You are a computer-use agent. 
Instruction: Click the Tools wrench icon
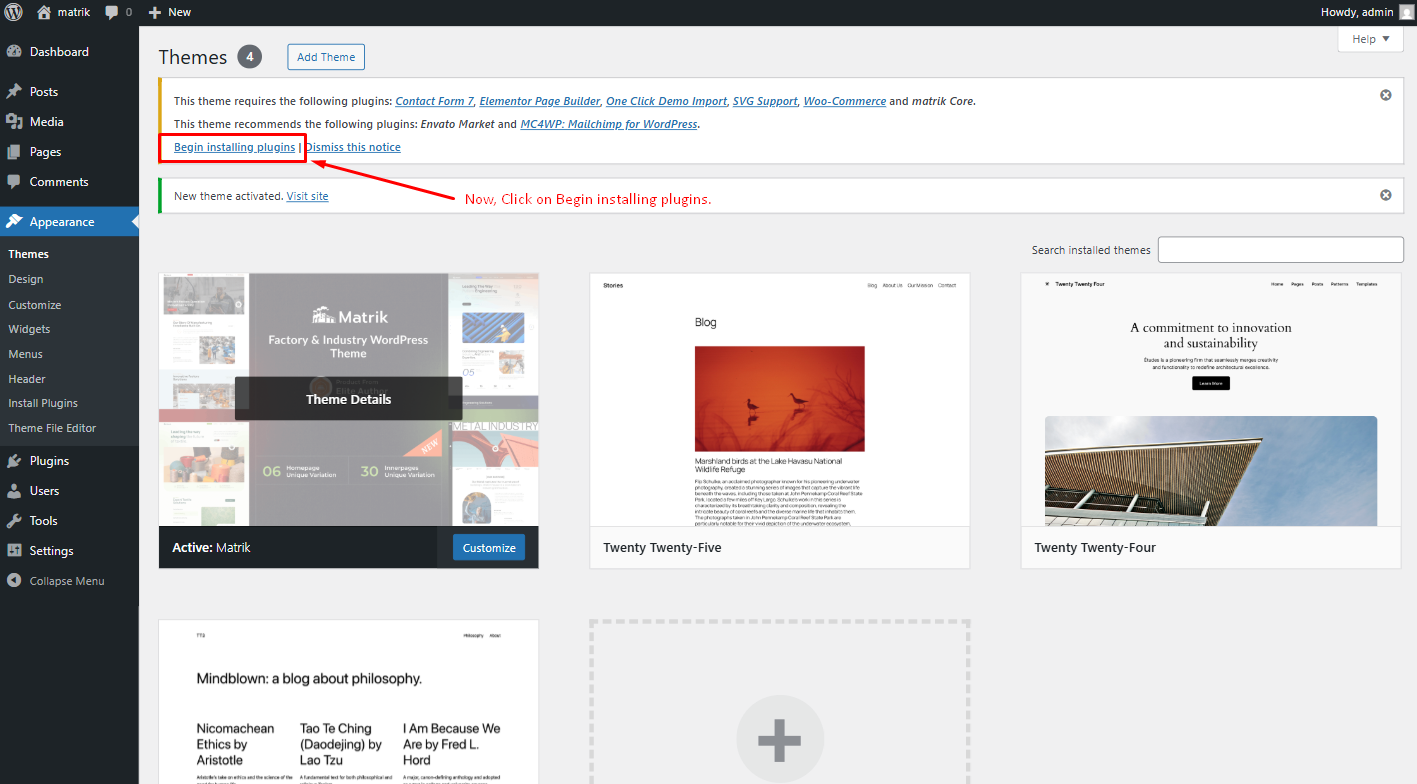click(14, 521)
